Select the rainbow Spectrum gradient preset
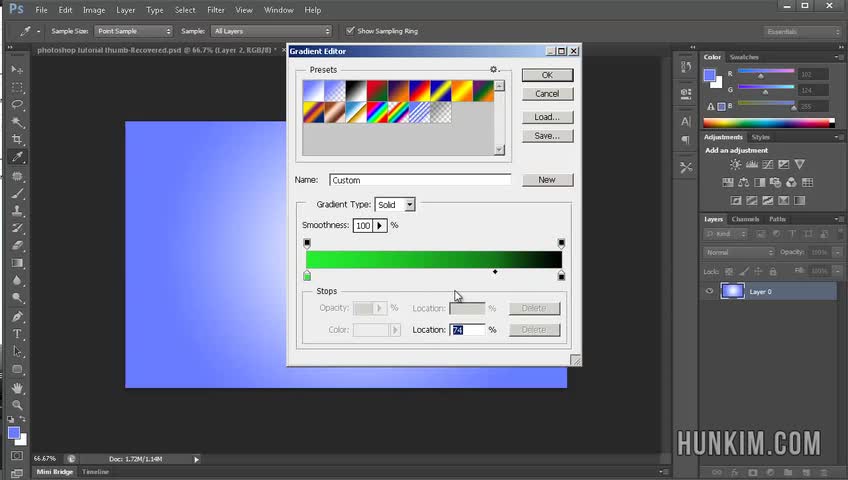The width and height of the screenshot is (848, 480). [x=377, y=112]
